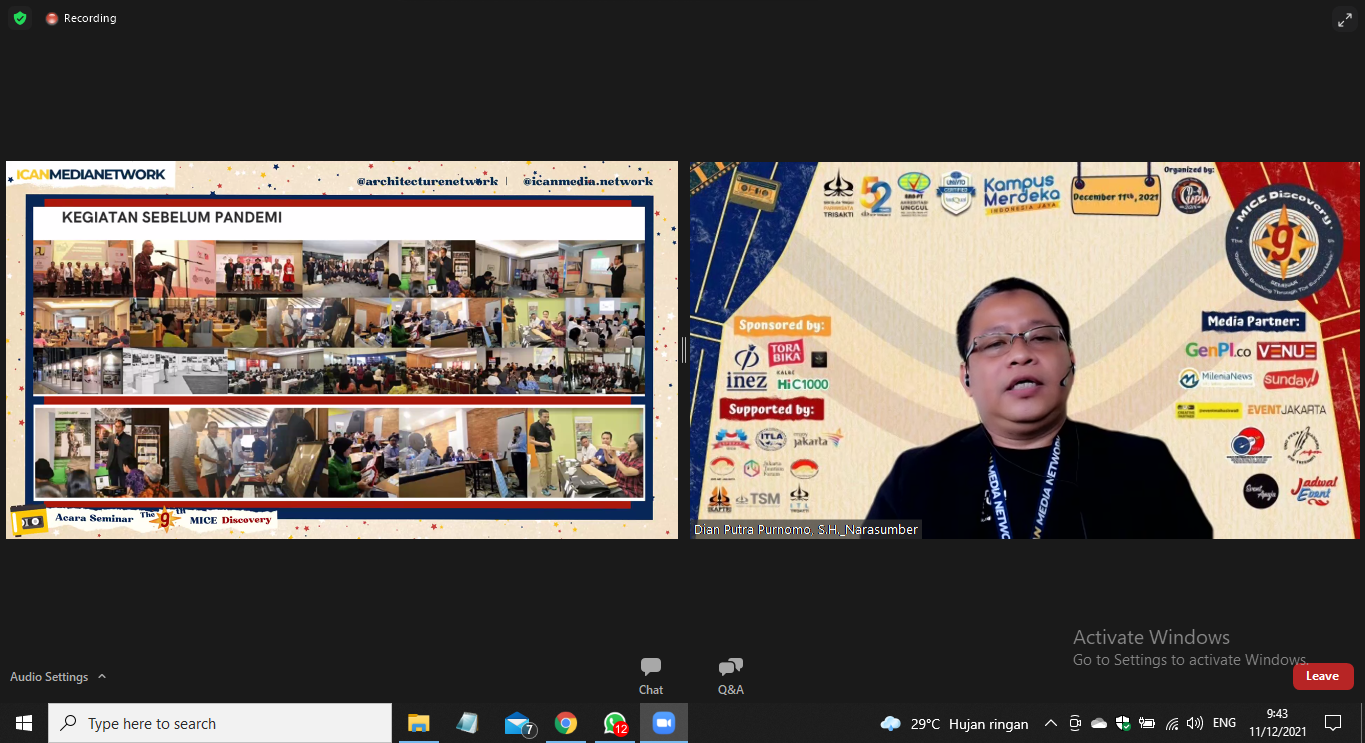Image resolution: width=1365 pixels, height=743 pixels.
Task: Open the Mail app in taskbar
Action: click(518, 723)
